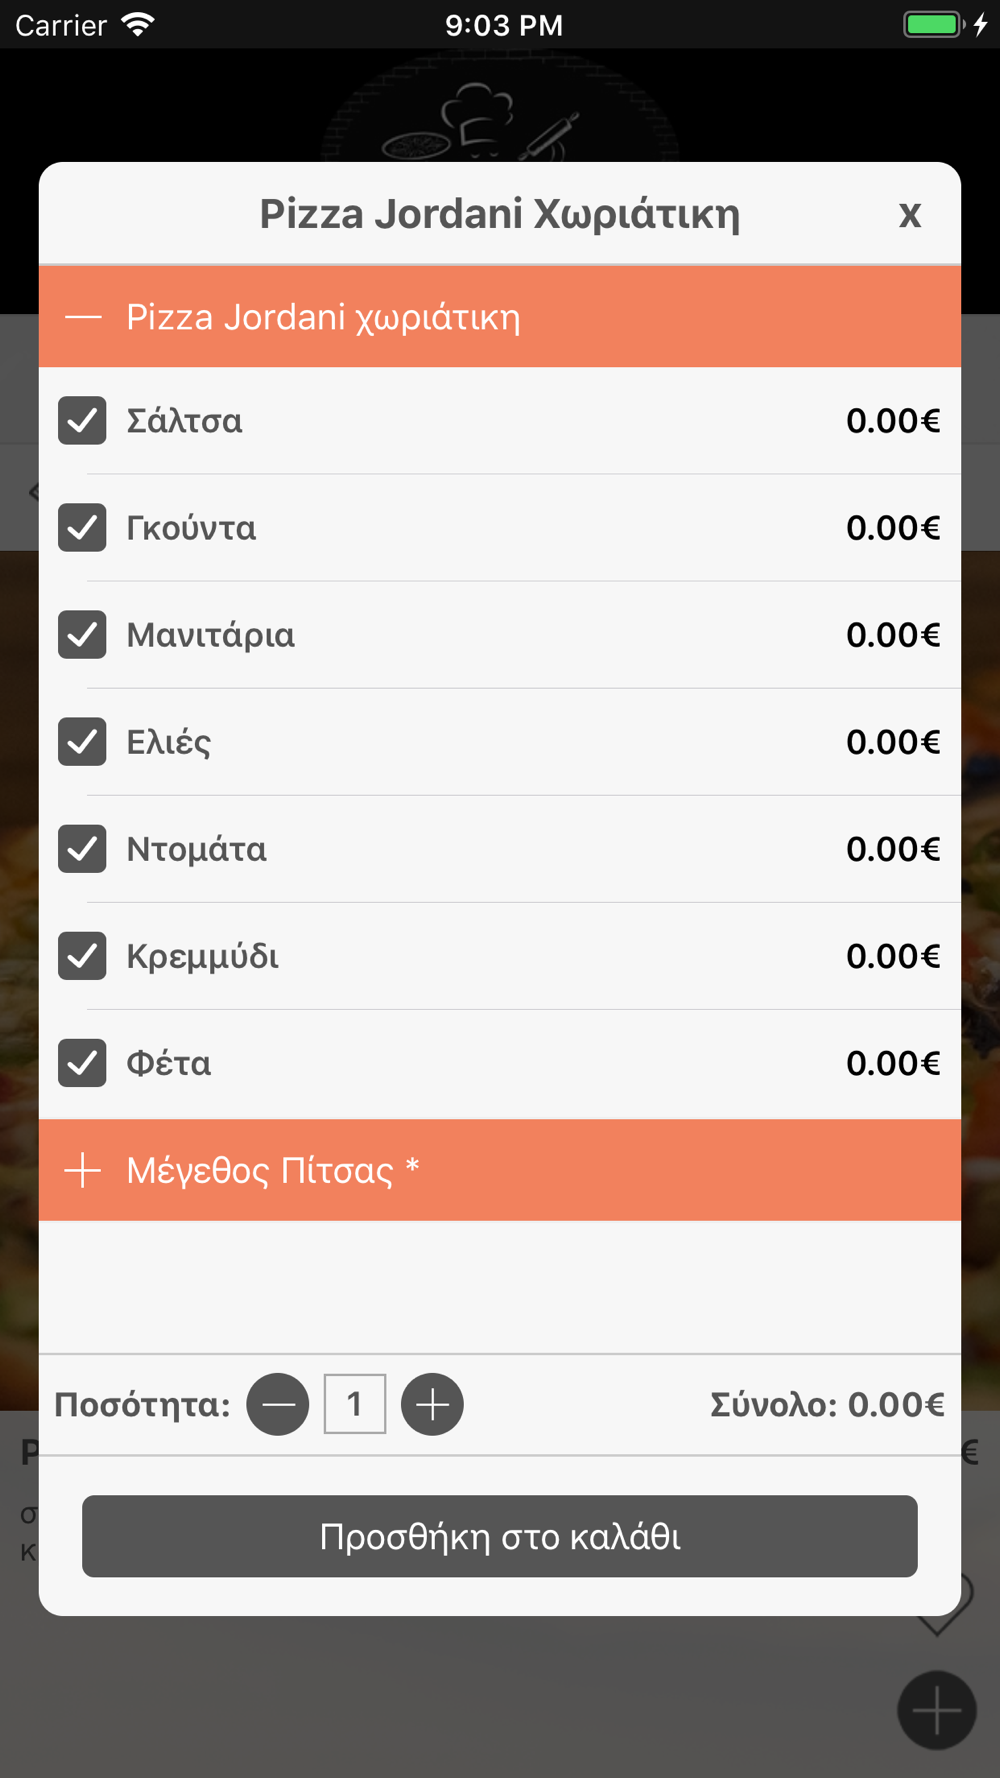Remove Ντομάτα by unchecking its box
The height and width of the screenshot is (1778, 1000).
coord(82,848)
